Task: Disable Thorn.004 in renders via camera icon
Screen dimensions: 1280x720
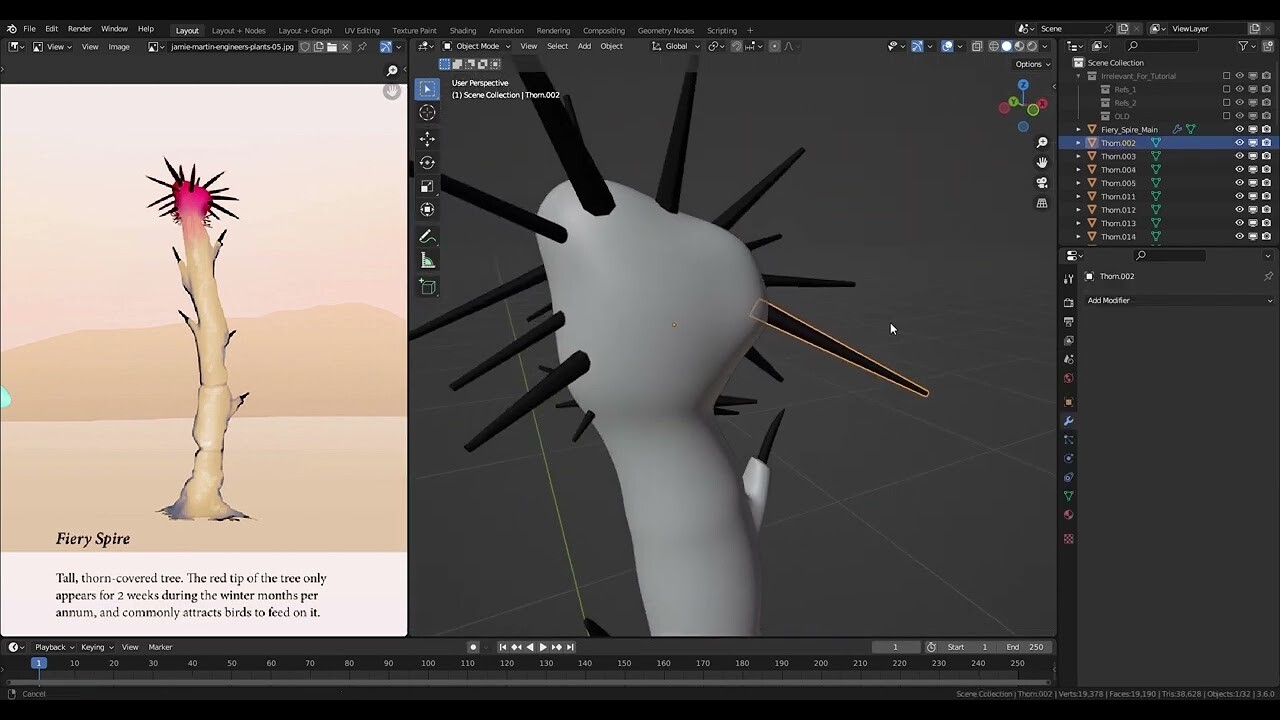Action: pos(1266,169)
